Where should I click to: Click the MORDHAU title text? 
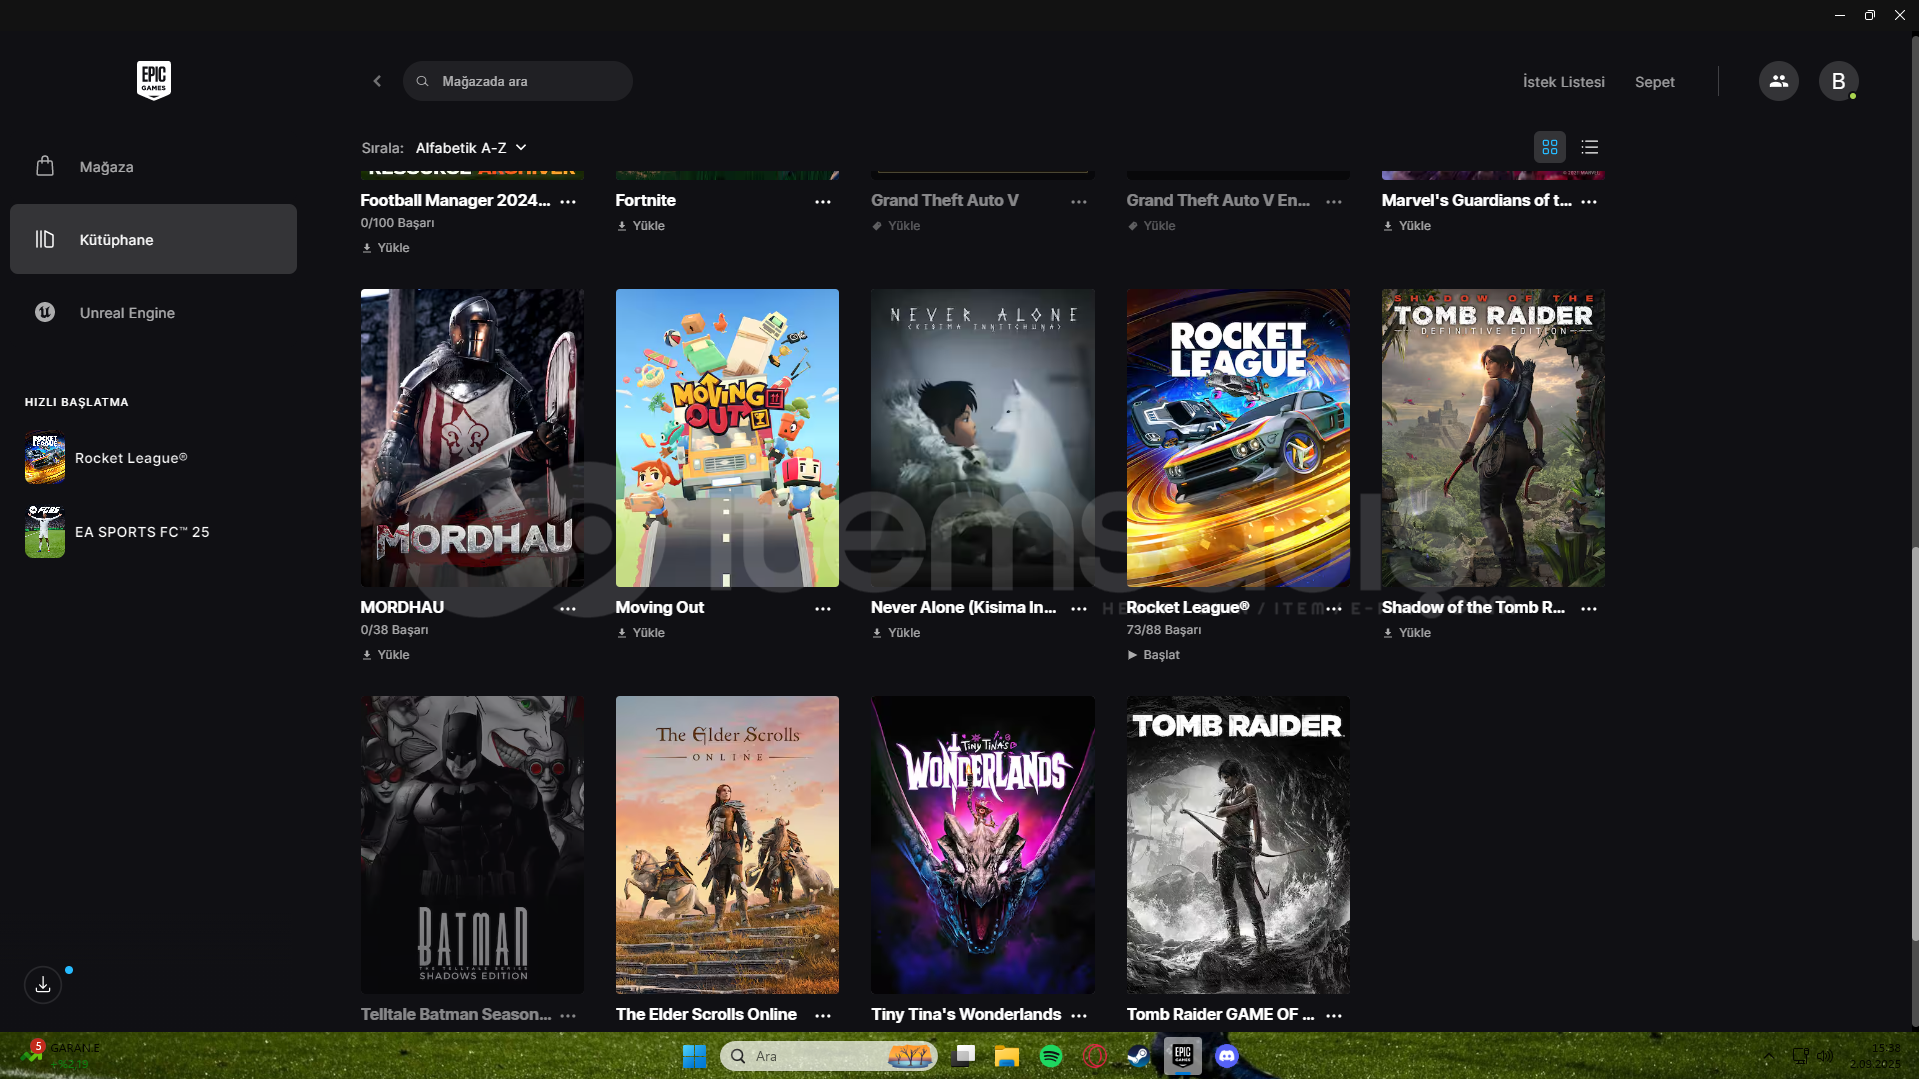point(402,607)
